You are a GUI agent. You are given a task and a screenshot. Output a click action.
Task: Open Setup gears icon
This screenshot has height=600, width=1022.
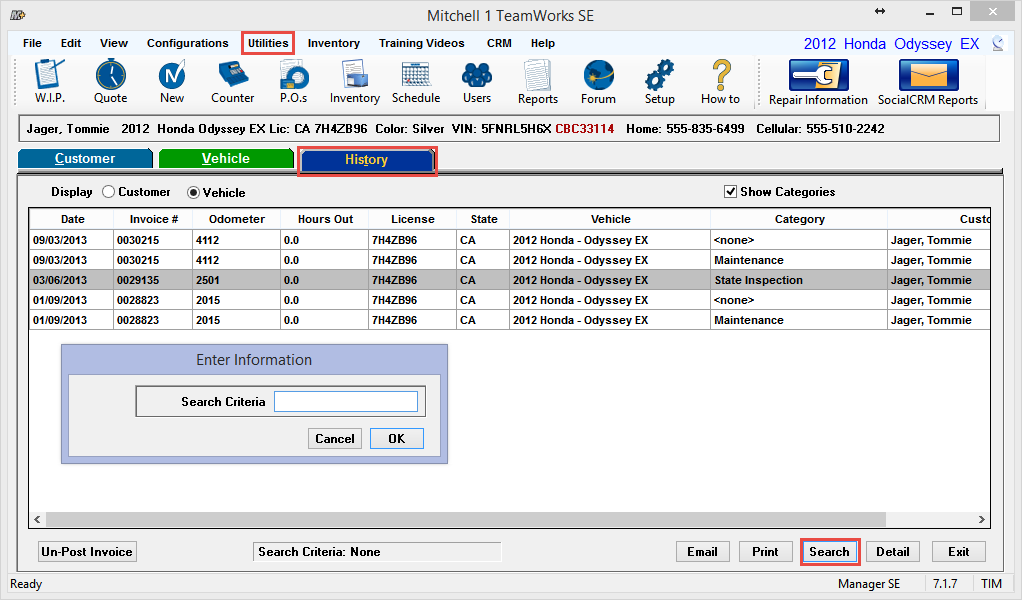click(660, 81)
